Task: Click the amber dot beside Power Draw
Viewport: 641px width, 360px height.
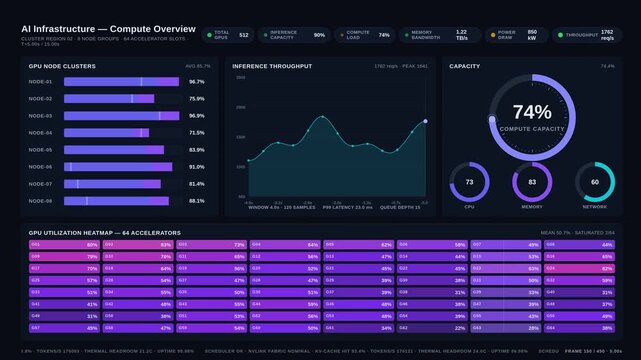Action: coord(493,35)
